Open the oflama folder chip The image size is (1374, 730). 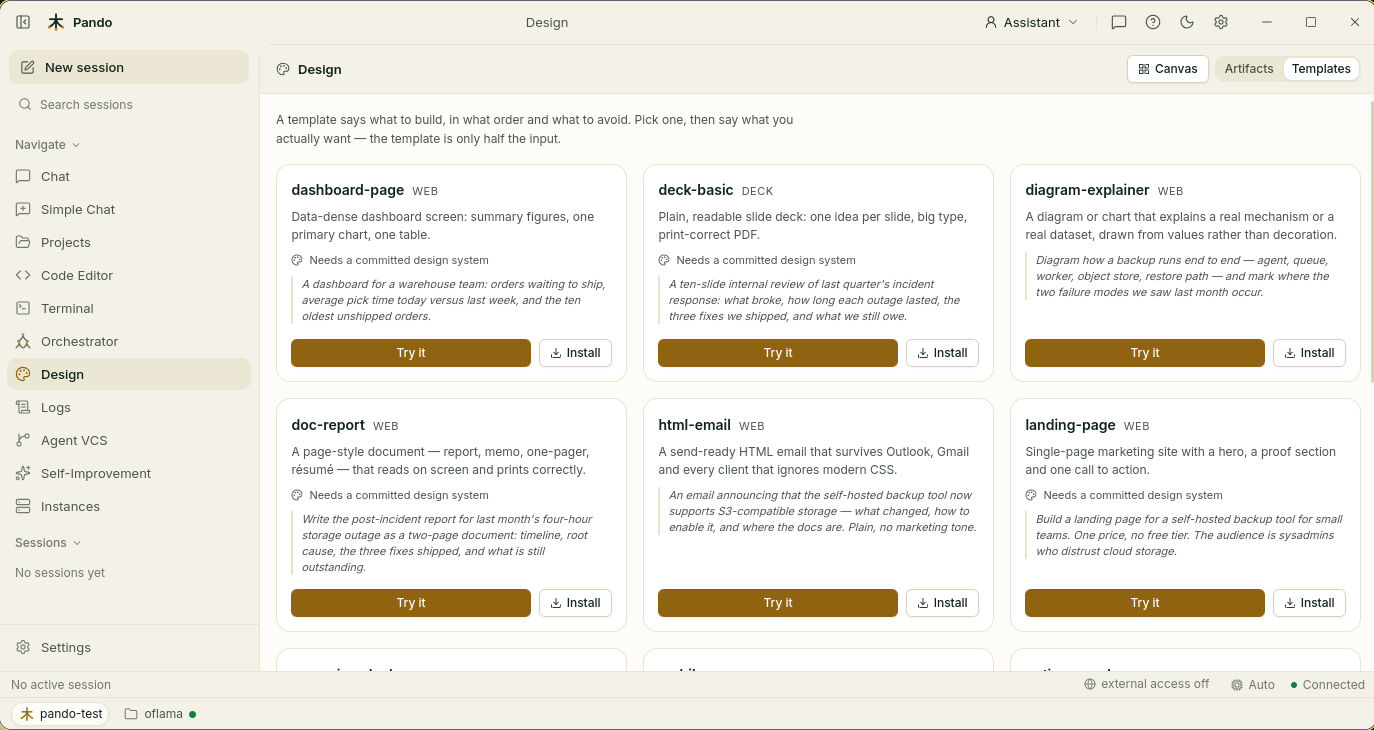click(160, 714)
